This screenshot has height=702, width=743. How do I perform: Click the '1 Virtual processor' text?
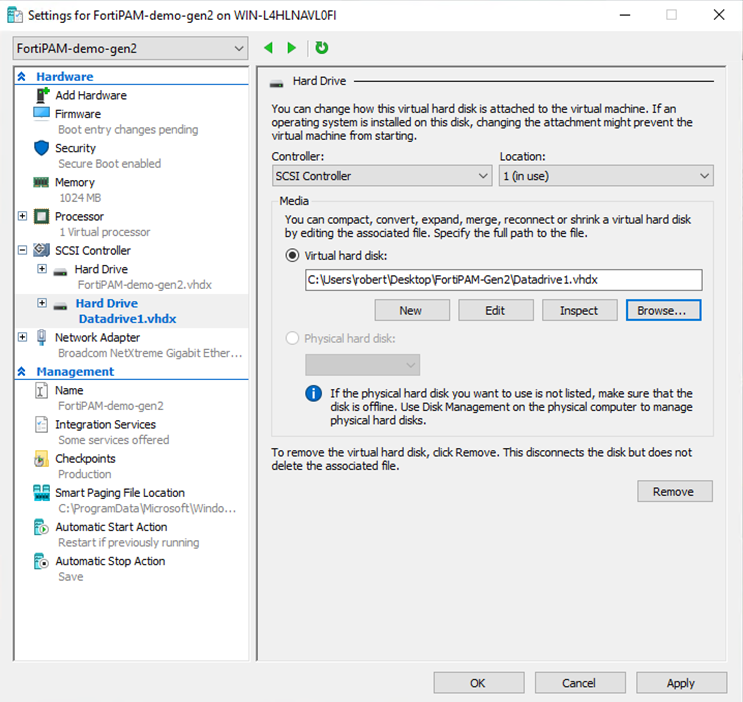105,232
